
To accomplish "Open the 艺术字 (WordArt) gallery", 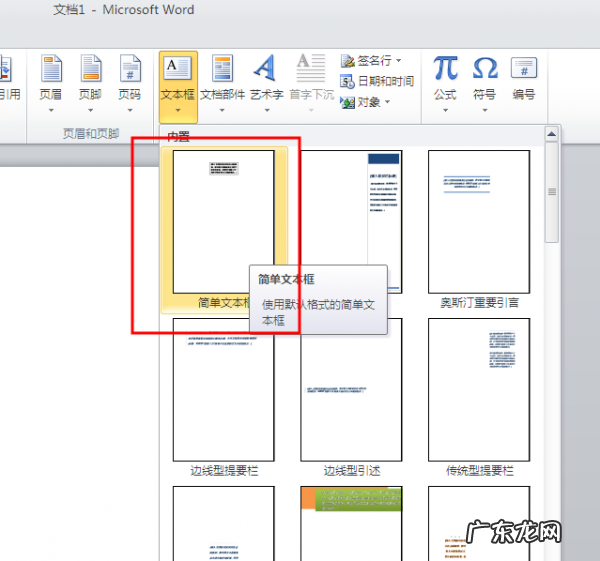I will coord(266,80).
